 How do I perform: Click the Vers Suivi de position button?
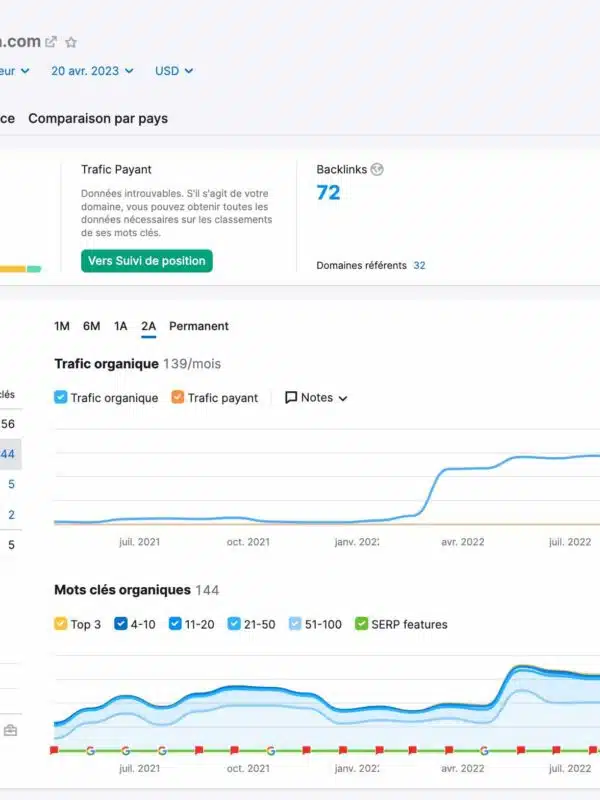pyautogui.click(x=147, y=261)
